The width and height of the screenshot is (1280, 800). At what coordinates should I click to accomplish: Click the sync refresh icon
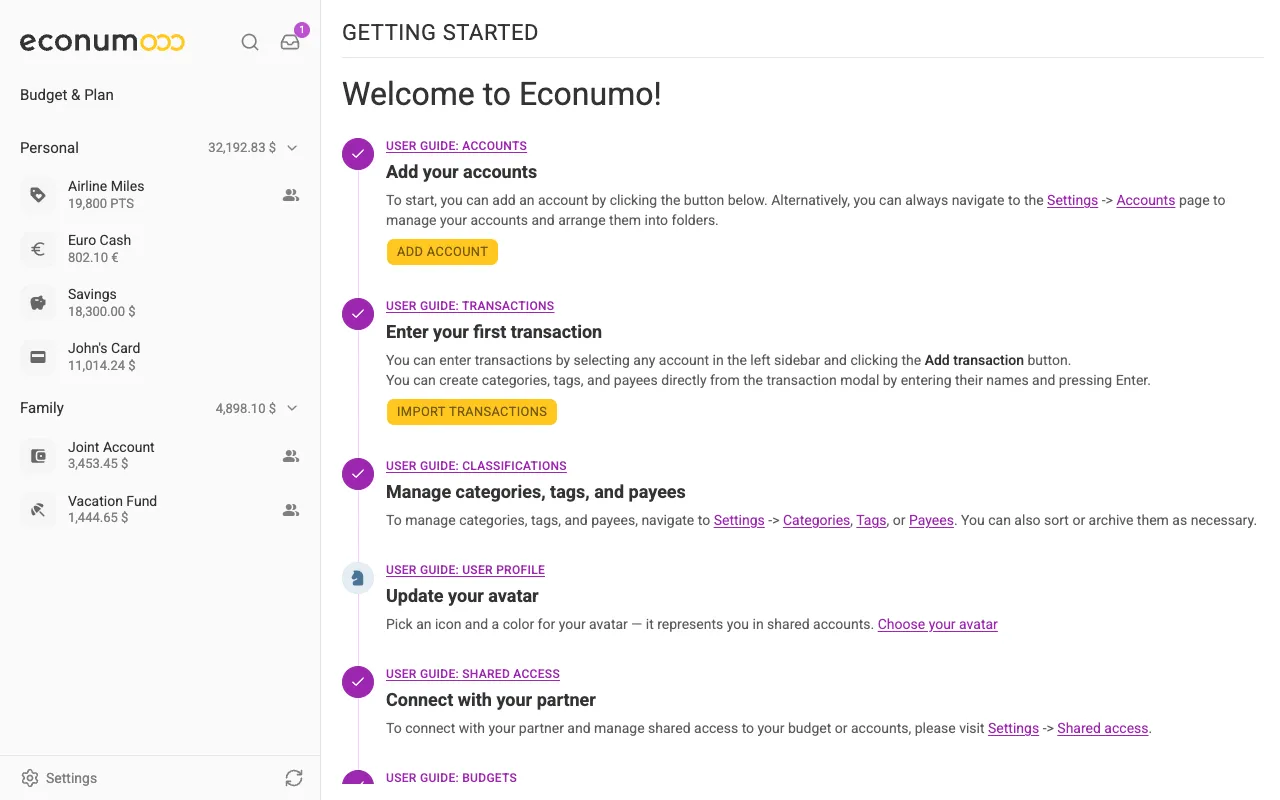point(293,778)
